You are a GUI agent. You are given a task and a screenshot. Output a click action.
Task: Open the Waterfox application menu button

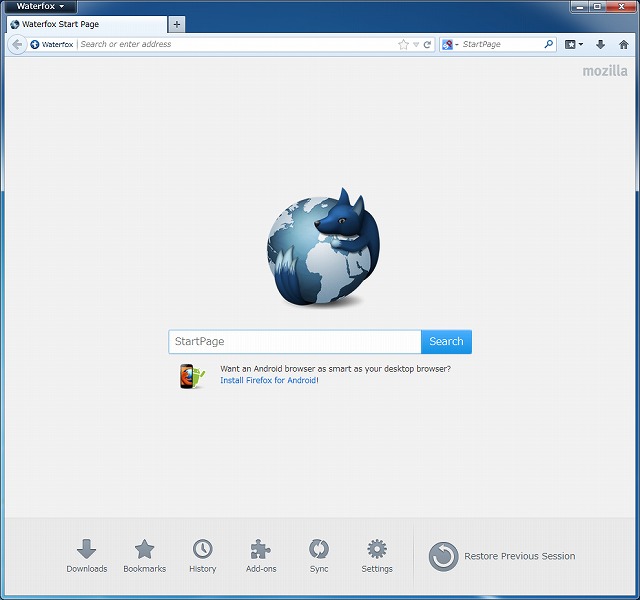[x=40, y=6]
